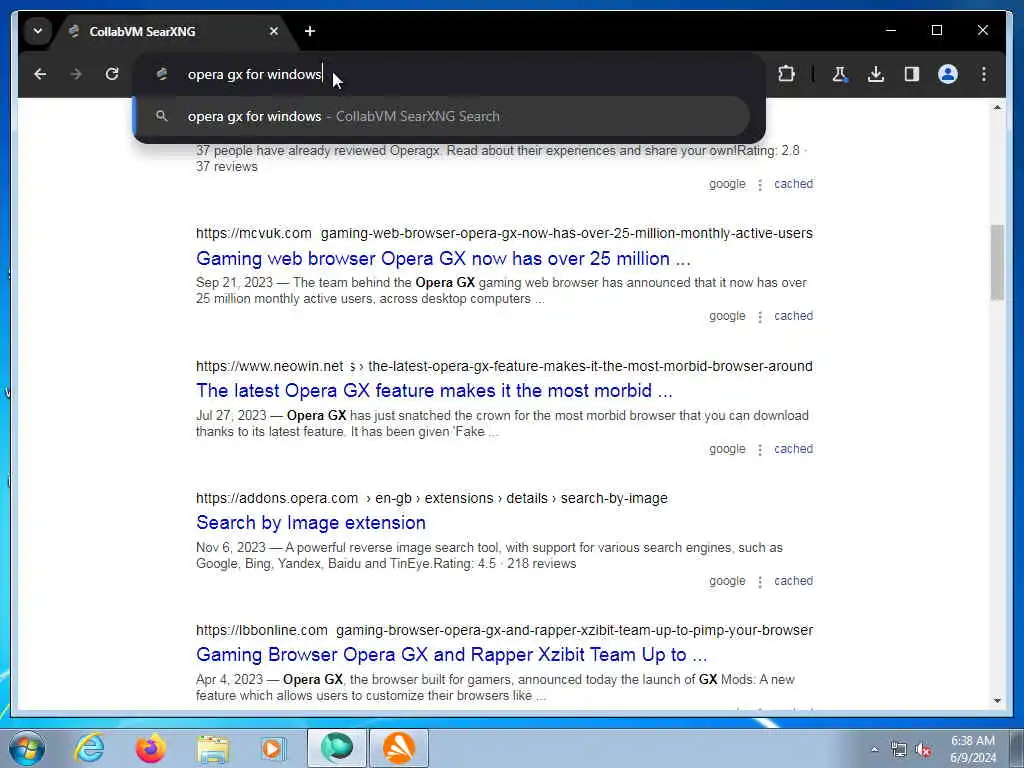
Task: Click google label under Search by Image result
Action: pos(727,581)
